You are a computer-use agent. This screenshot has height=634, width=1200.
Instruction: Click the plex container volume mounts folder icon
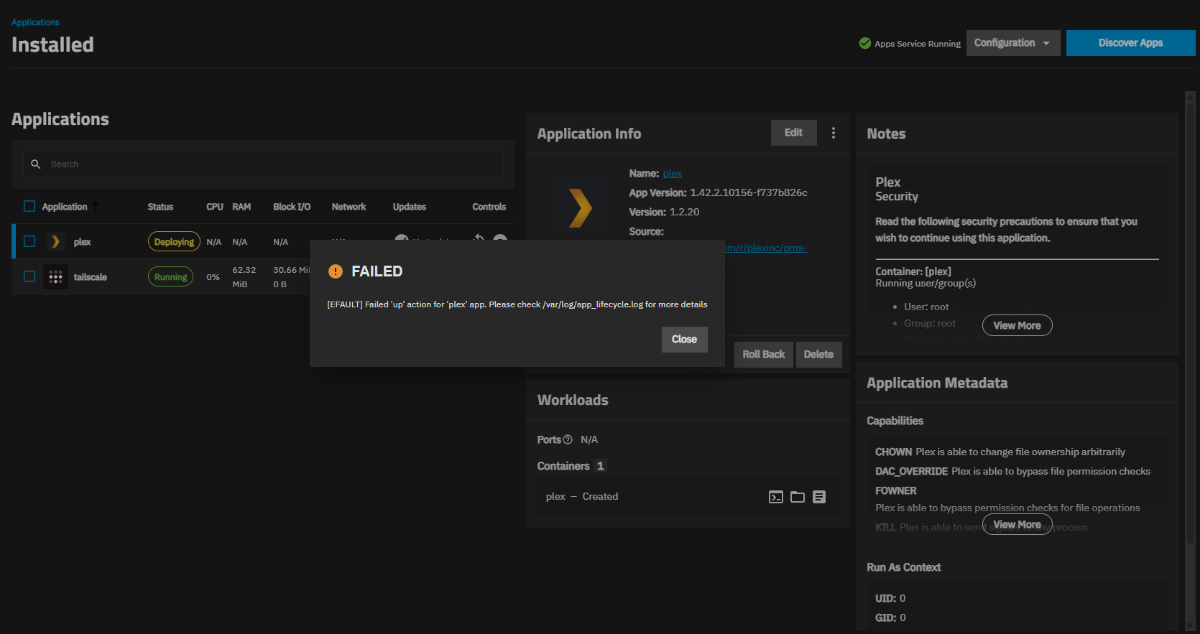point(797,497)
